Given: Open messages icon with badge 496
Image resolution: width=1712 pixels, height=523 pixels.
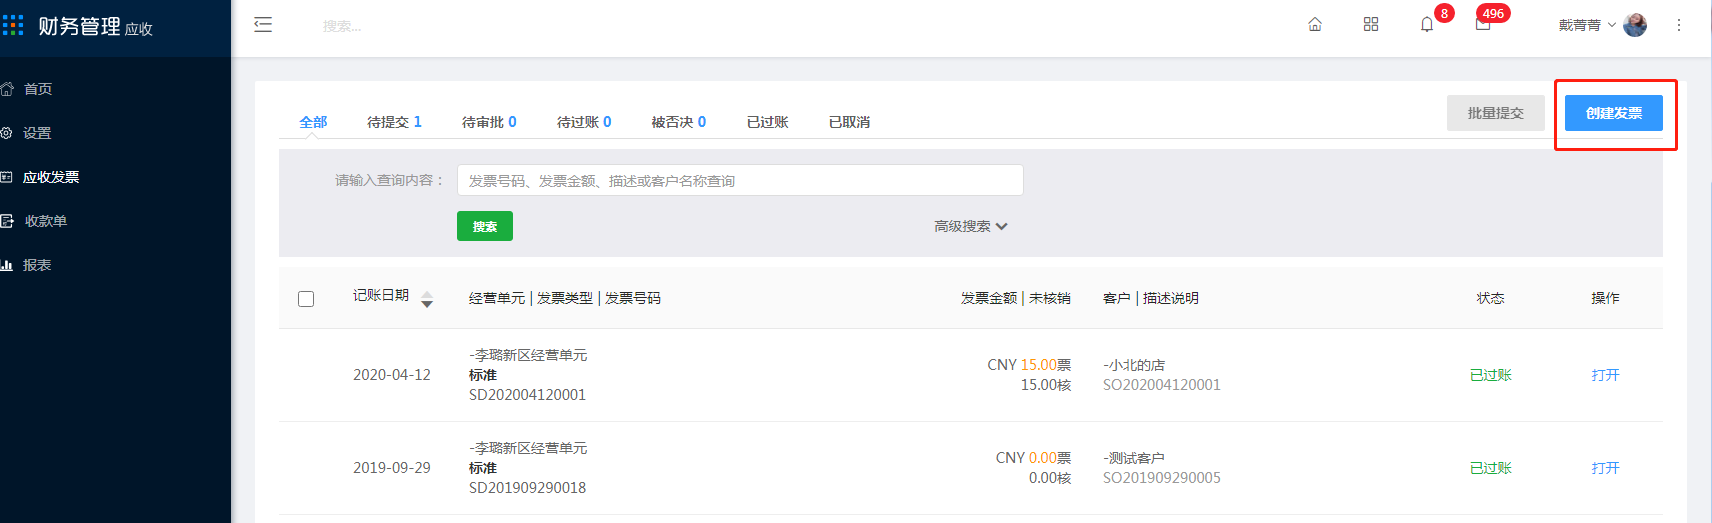Looking at the screenshot, I should pyautogui.click(x=1483, y=25).
